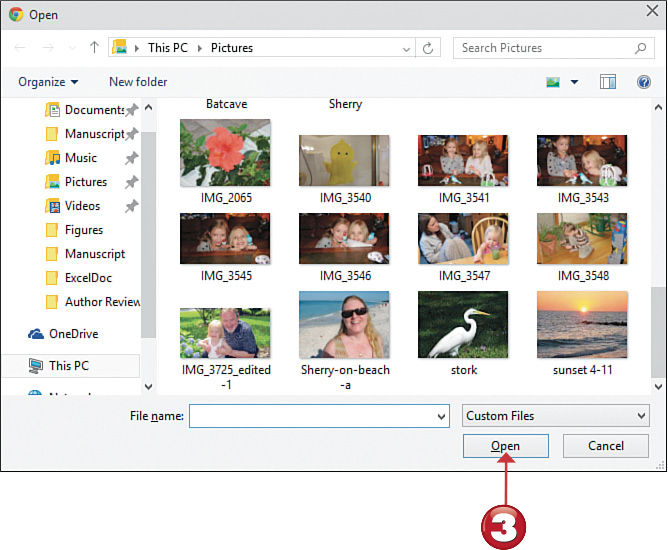
Task: Open the Author Review folder
Action: pos(92,302)
